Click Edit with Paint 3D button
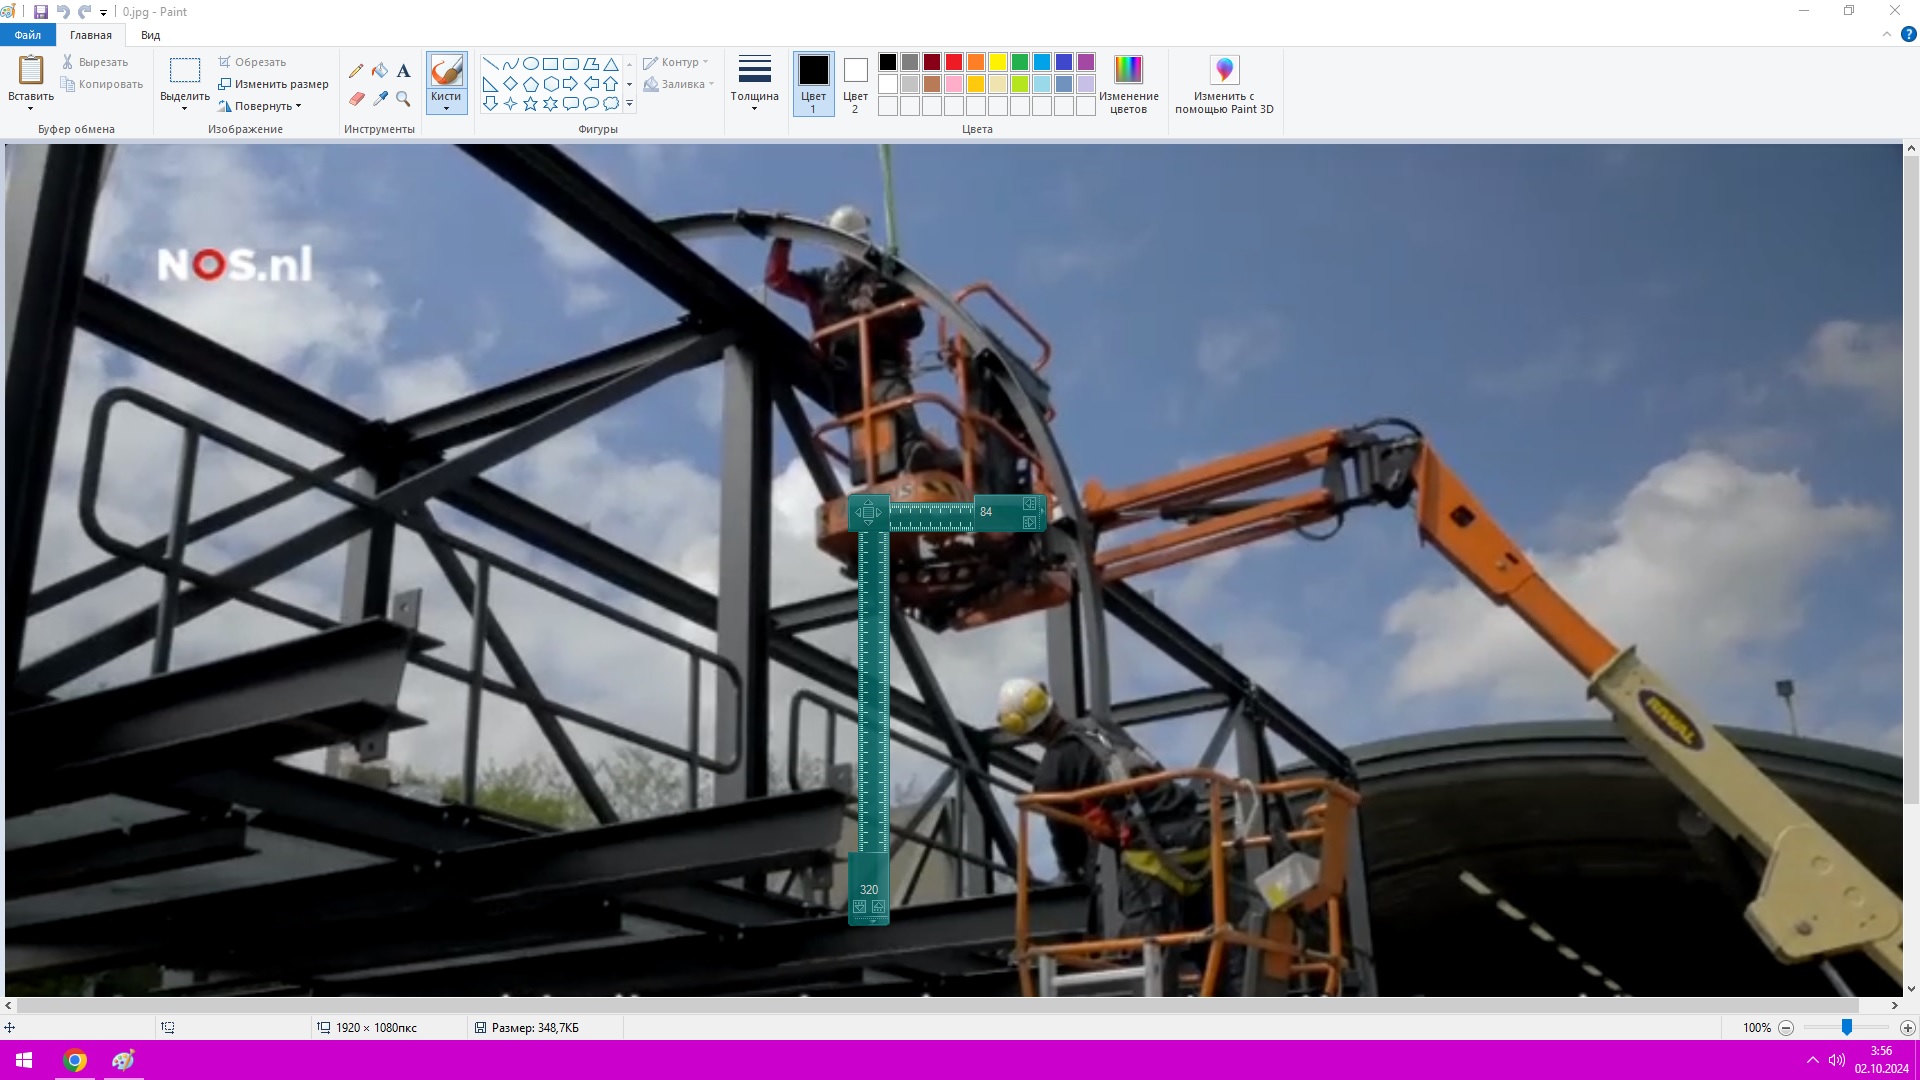 [1224, 84]
